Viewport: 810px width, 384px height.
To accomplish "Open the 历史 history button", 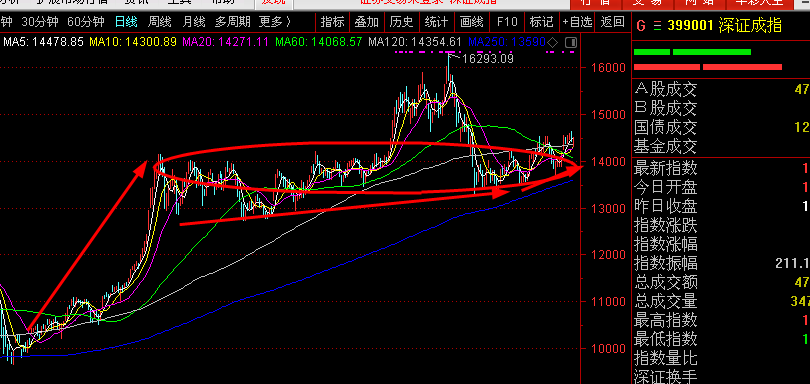I will click(x=401, y=22).
